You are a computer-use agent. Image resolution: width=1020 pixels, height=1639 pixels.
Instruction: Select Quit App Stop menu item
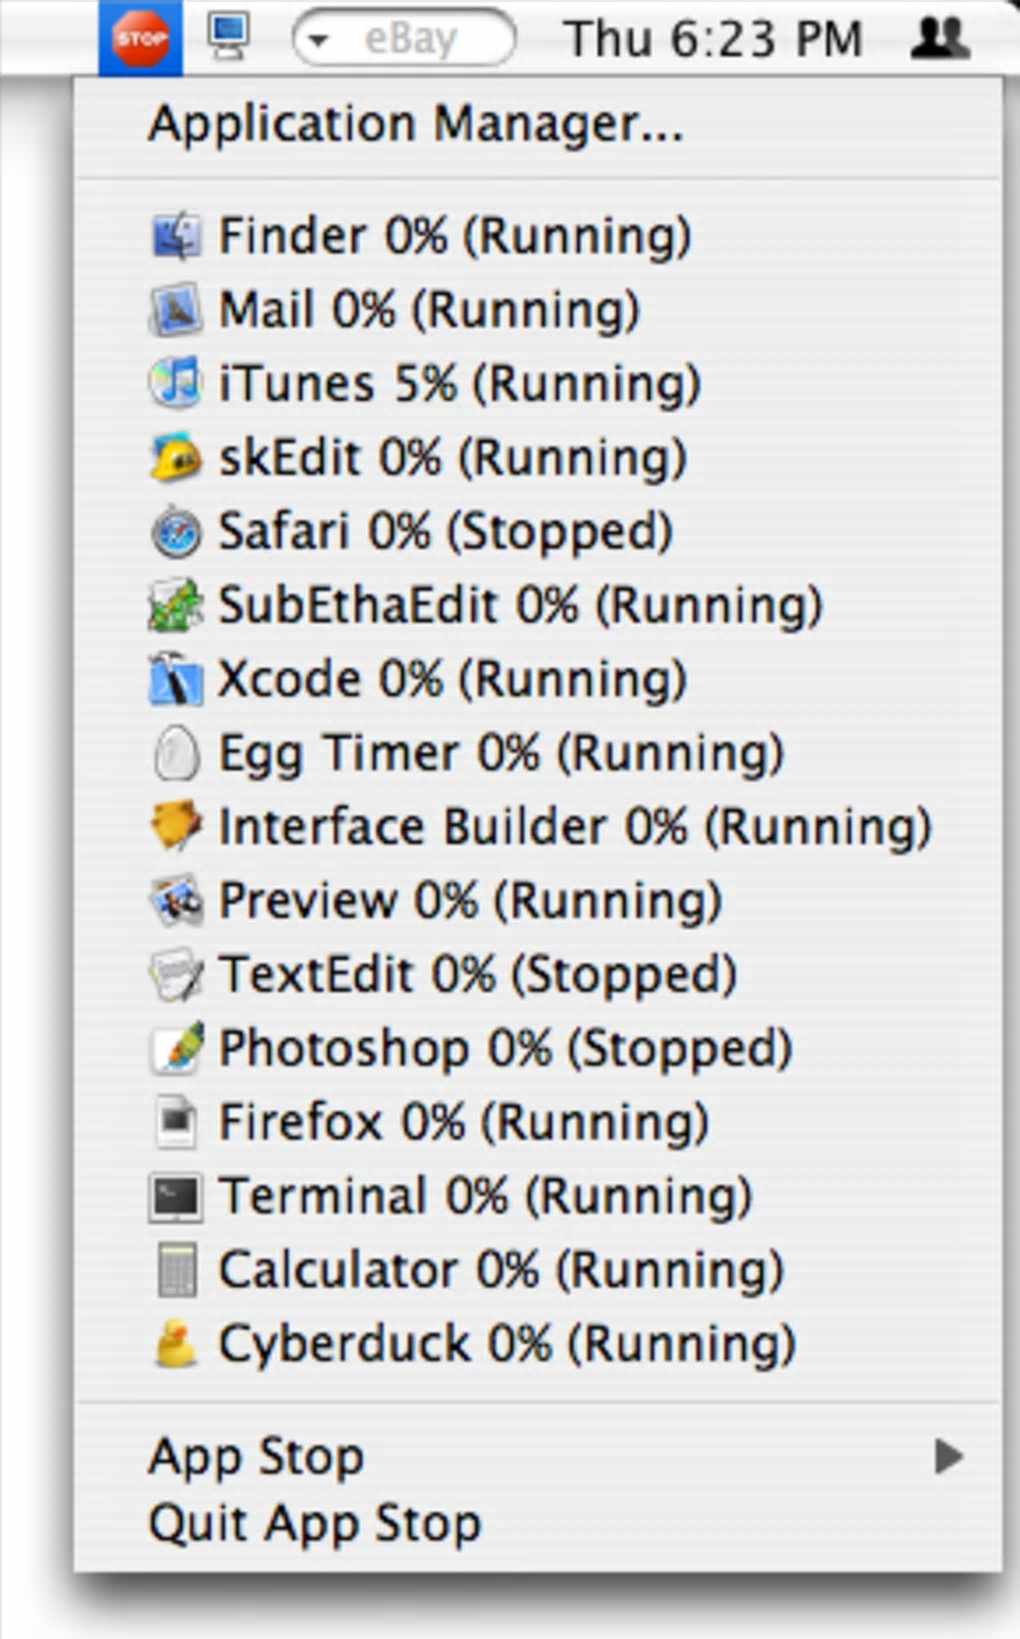pos(315,1524)
